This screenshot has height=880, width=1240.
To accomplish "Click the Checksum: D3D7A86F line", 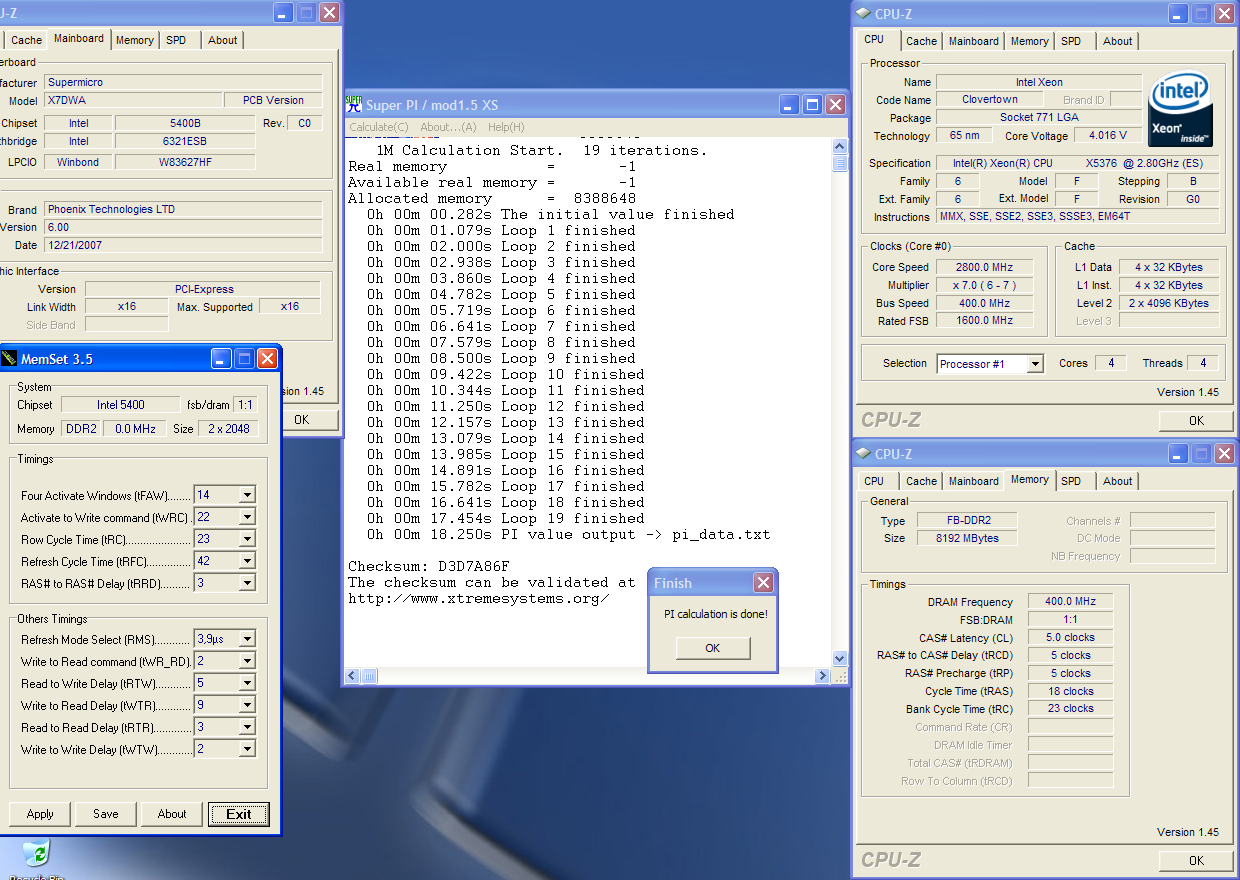I will click(429, 566).
